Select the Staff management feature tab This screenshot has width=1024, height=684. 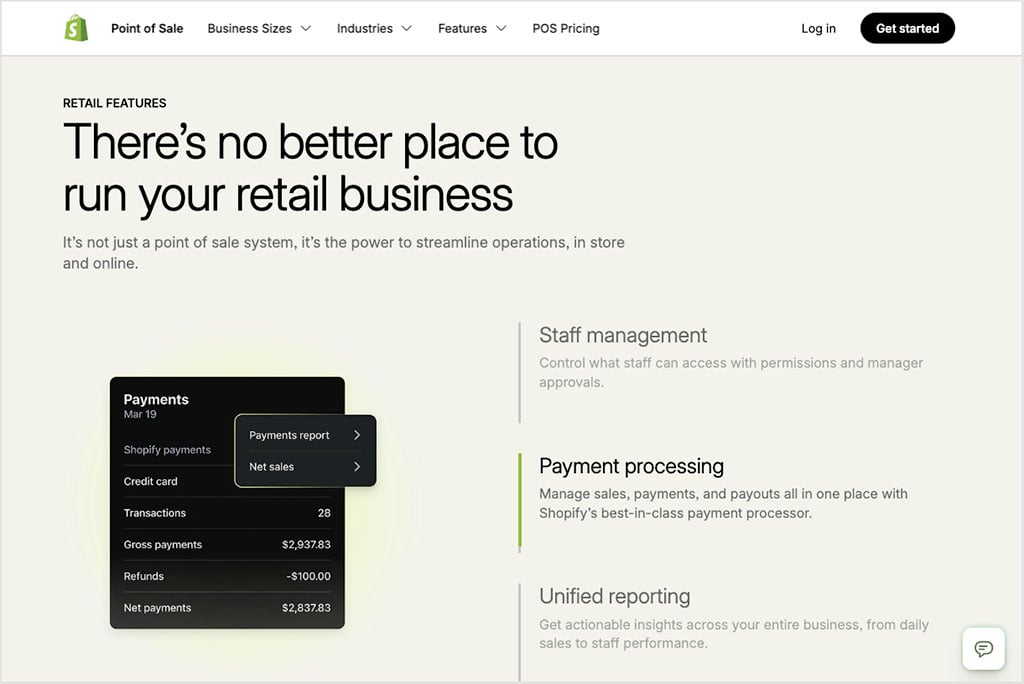pyautogui.click(x=623, y=335)
